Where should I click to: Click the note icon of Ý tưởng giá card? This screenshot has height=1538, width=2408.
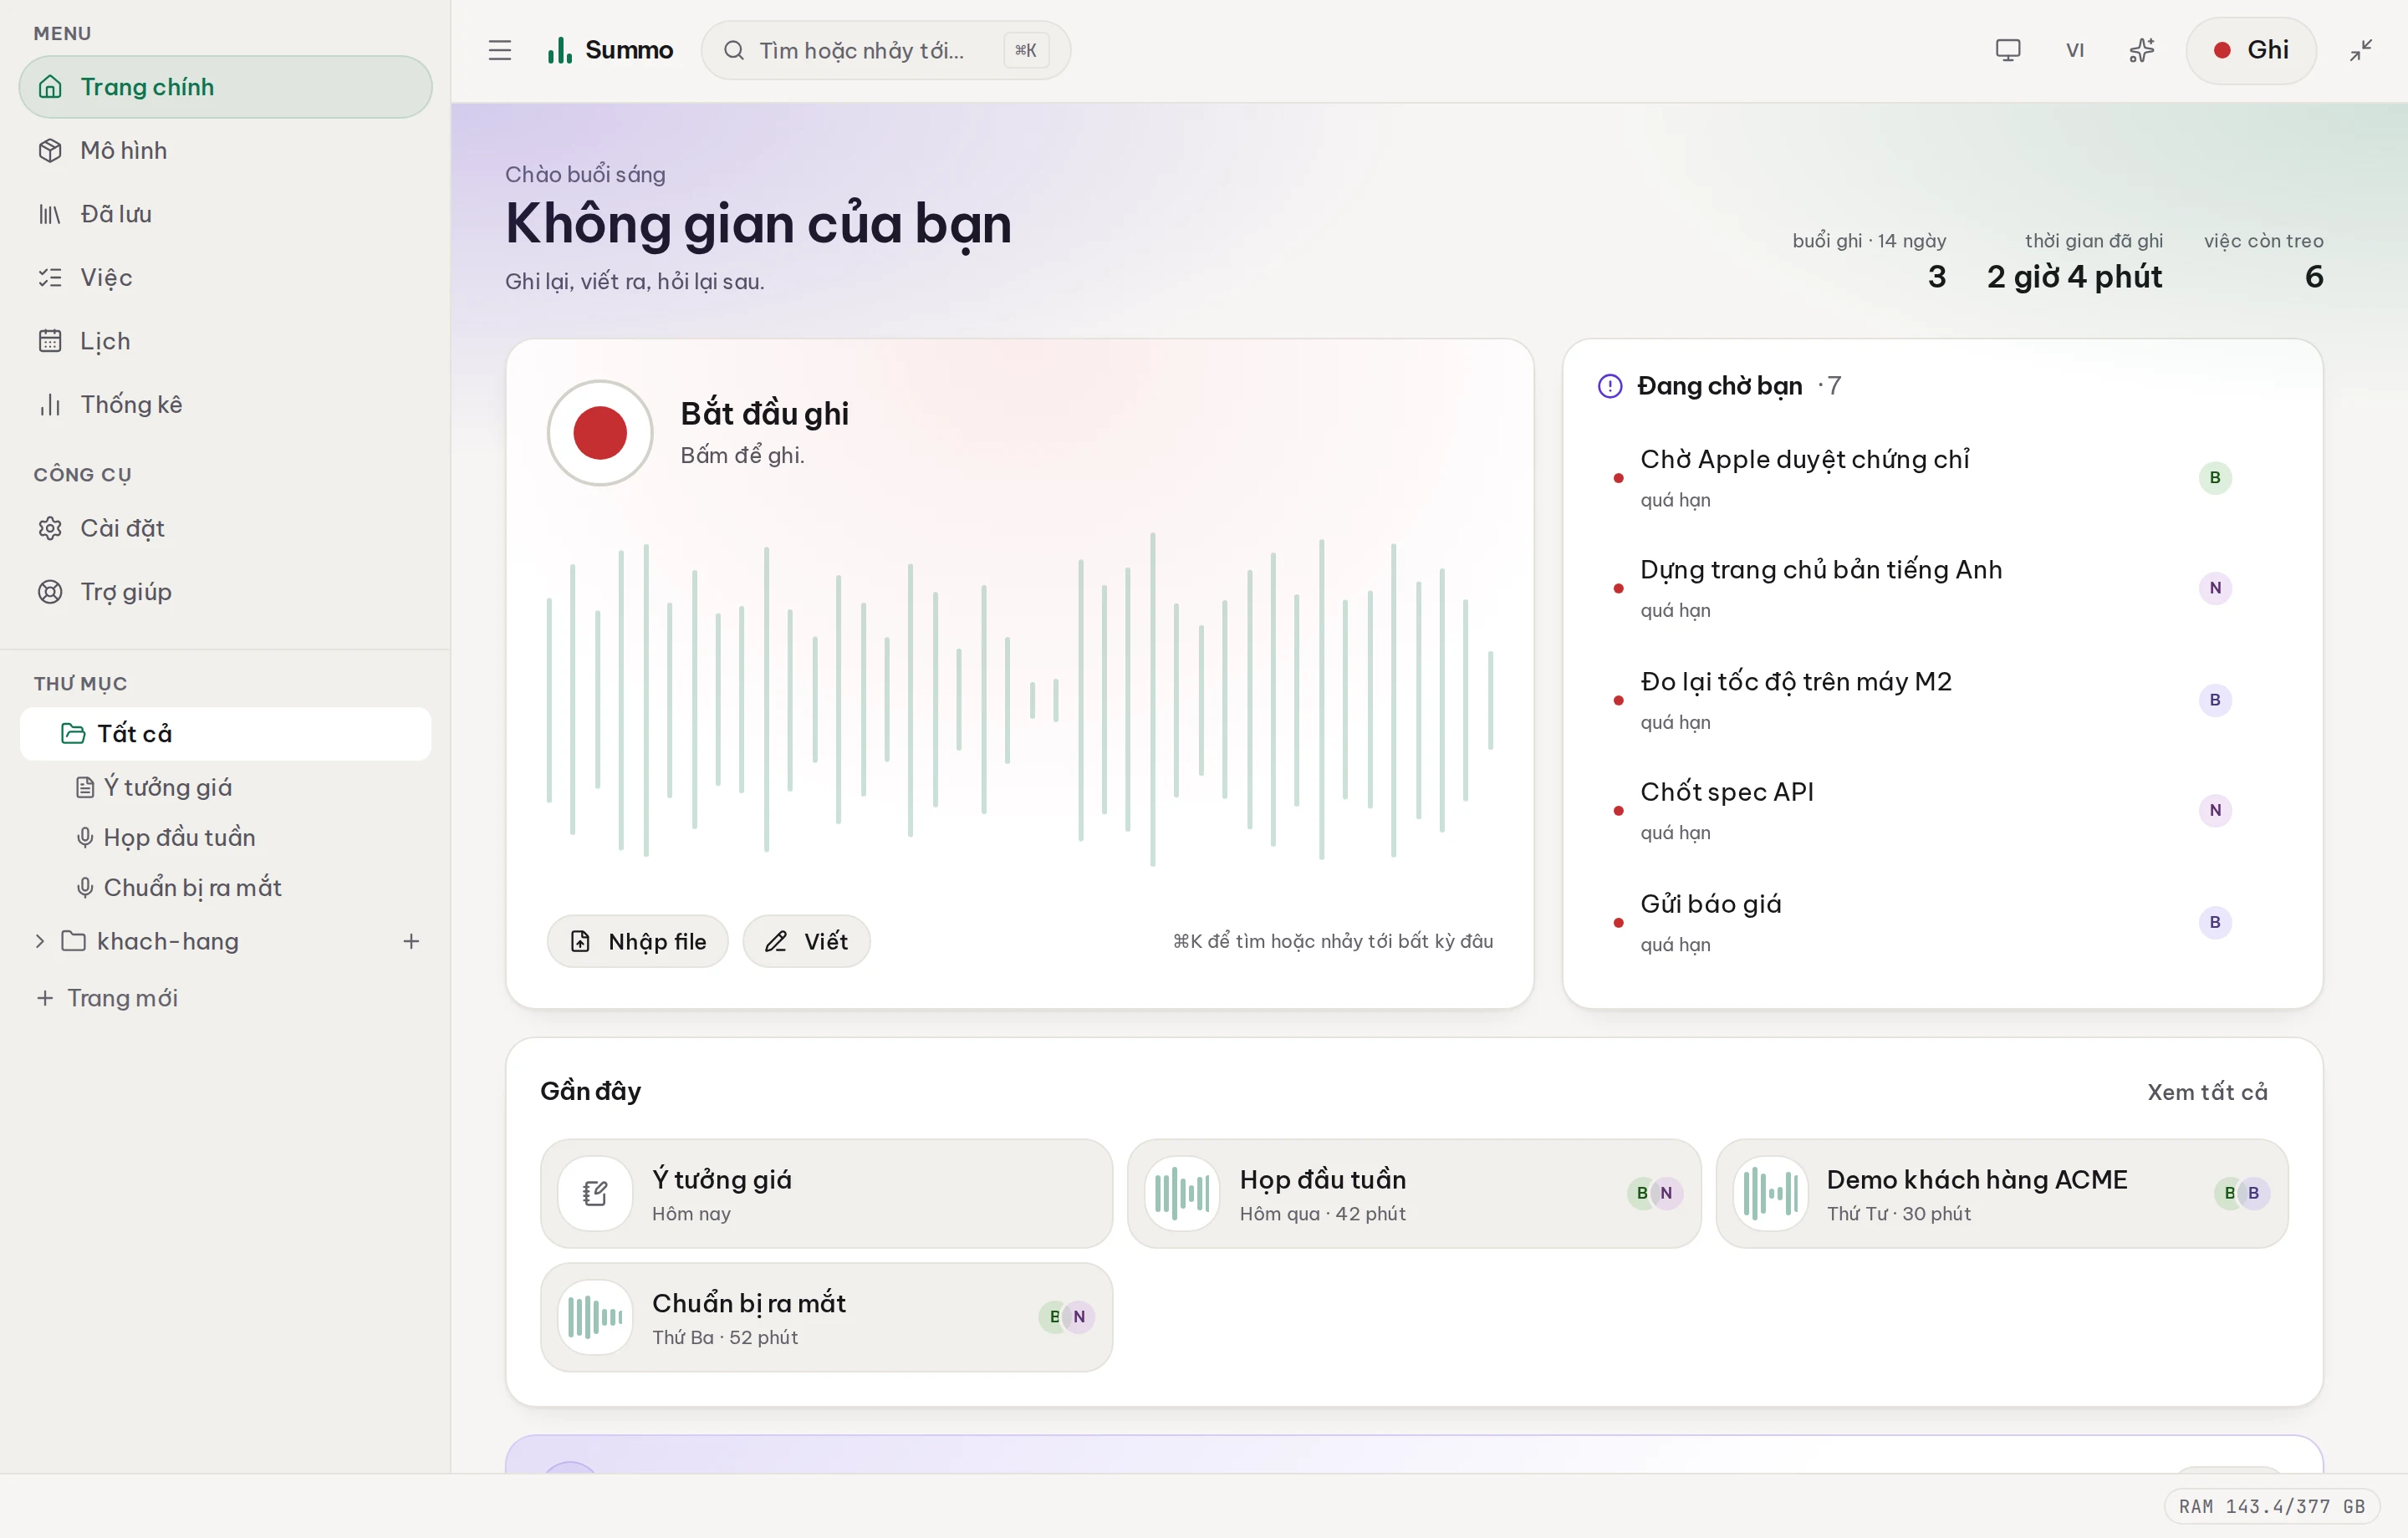[595, 1193]
